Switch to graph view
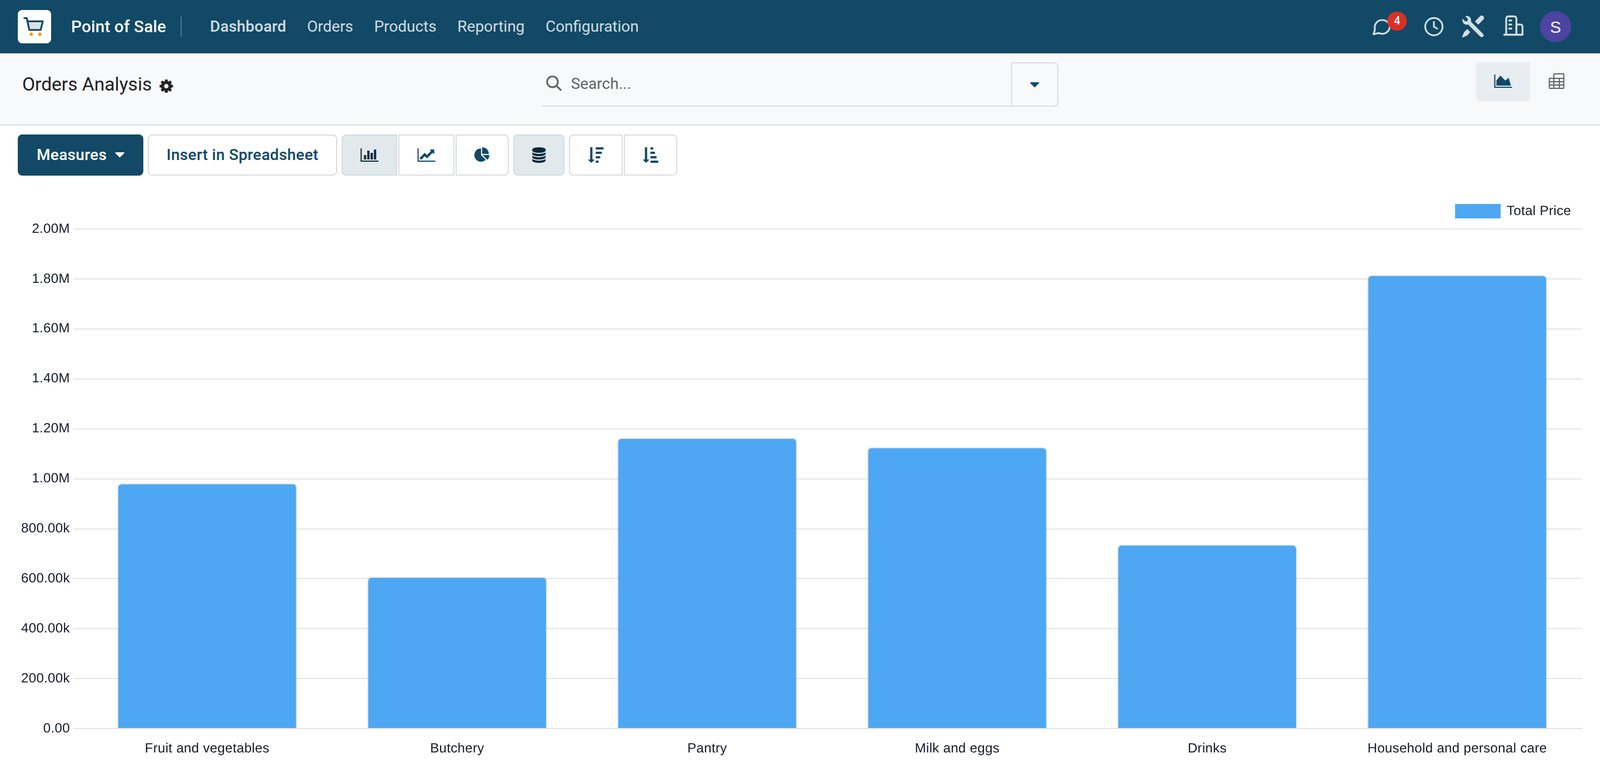 [x=1502, y=82]
